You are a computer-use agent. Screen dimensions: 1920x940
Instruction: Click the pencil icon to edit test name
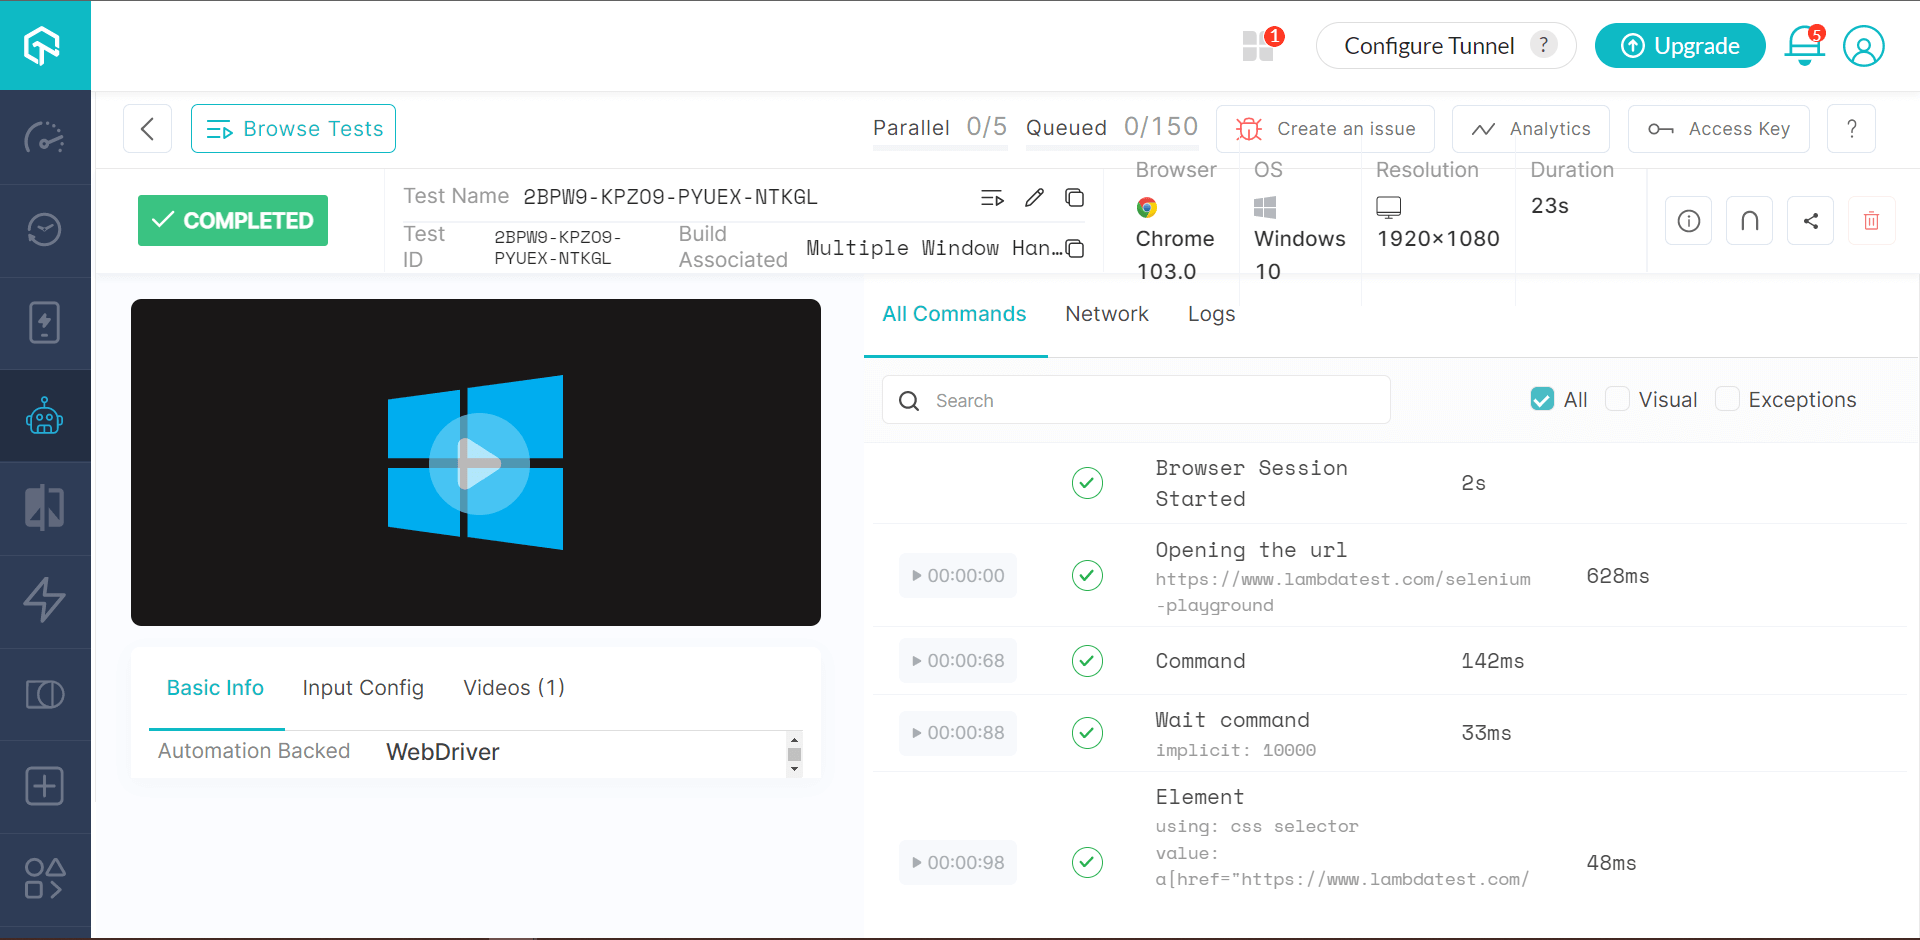1035,197
